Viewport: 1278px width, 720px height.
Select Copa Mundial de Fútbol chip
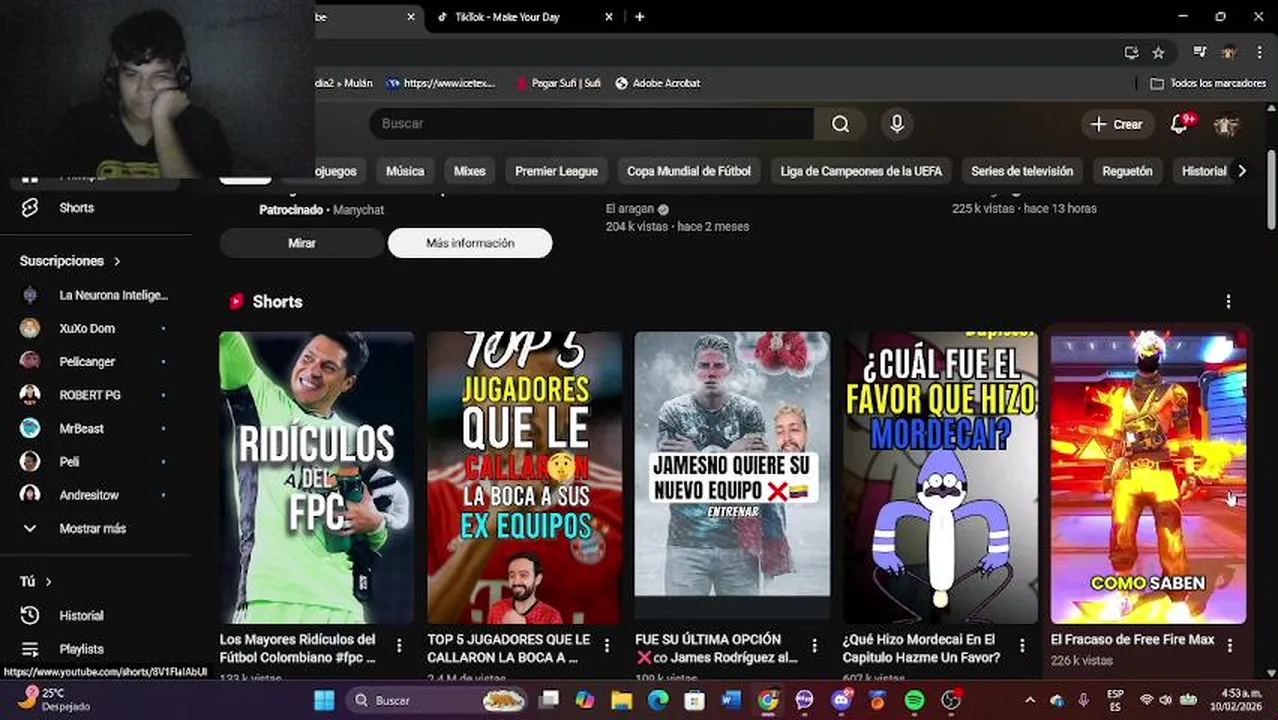click(689, 171)
